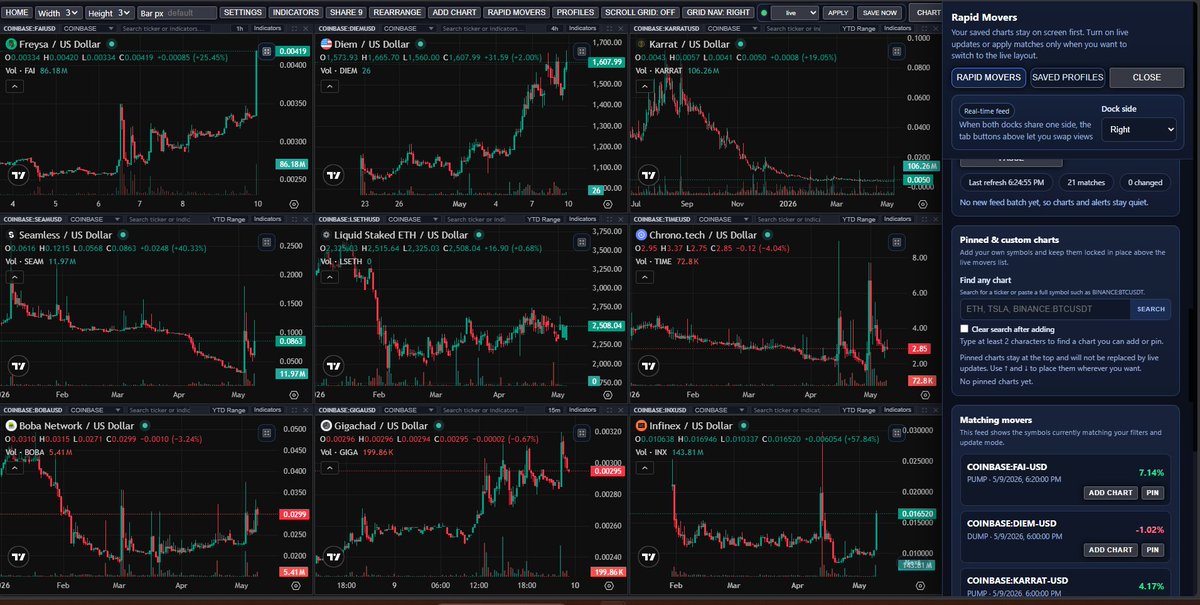
Task: Open the grid layout icon on Freysa chart
Action: point(266,51)
